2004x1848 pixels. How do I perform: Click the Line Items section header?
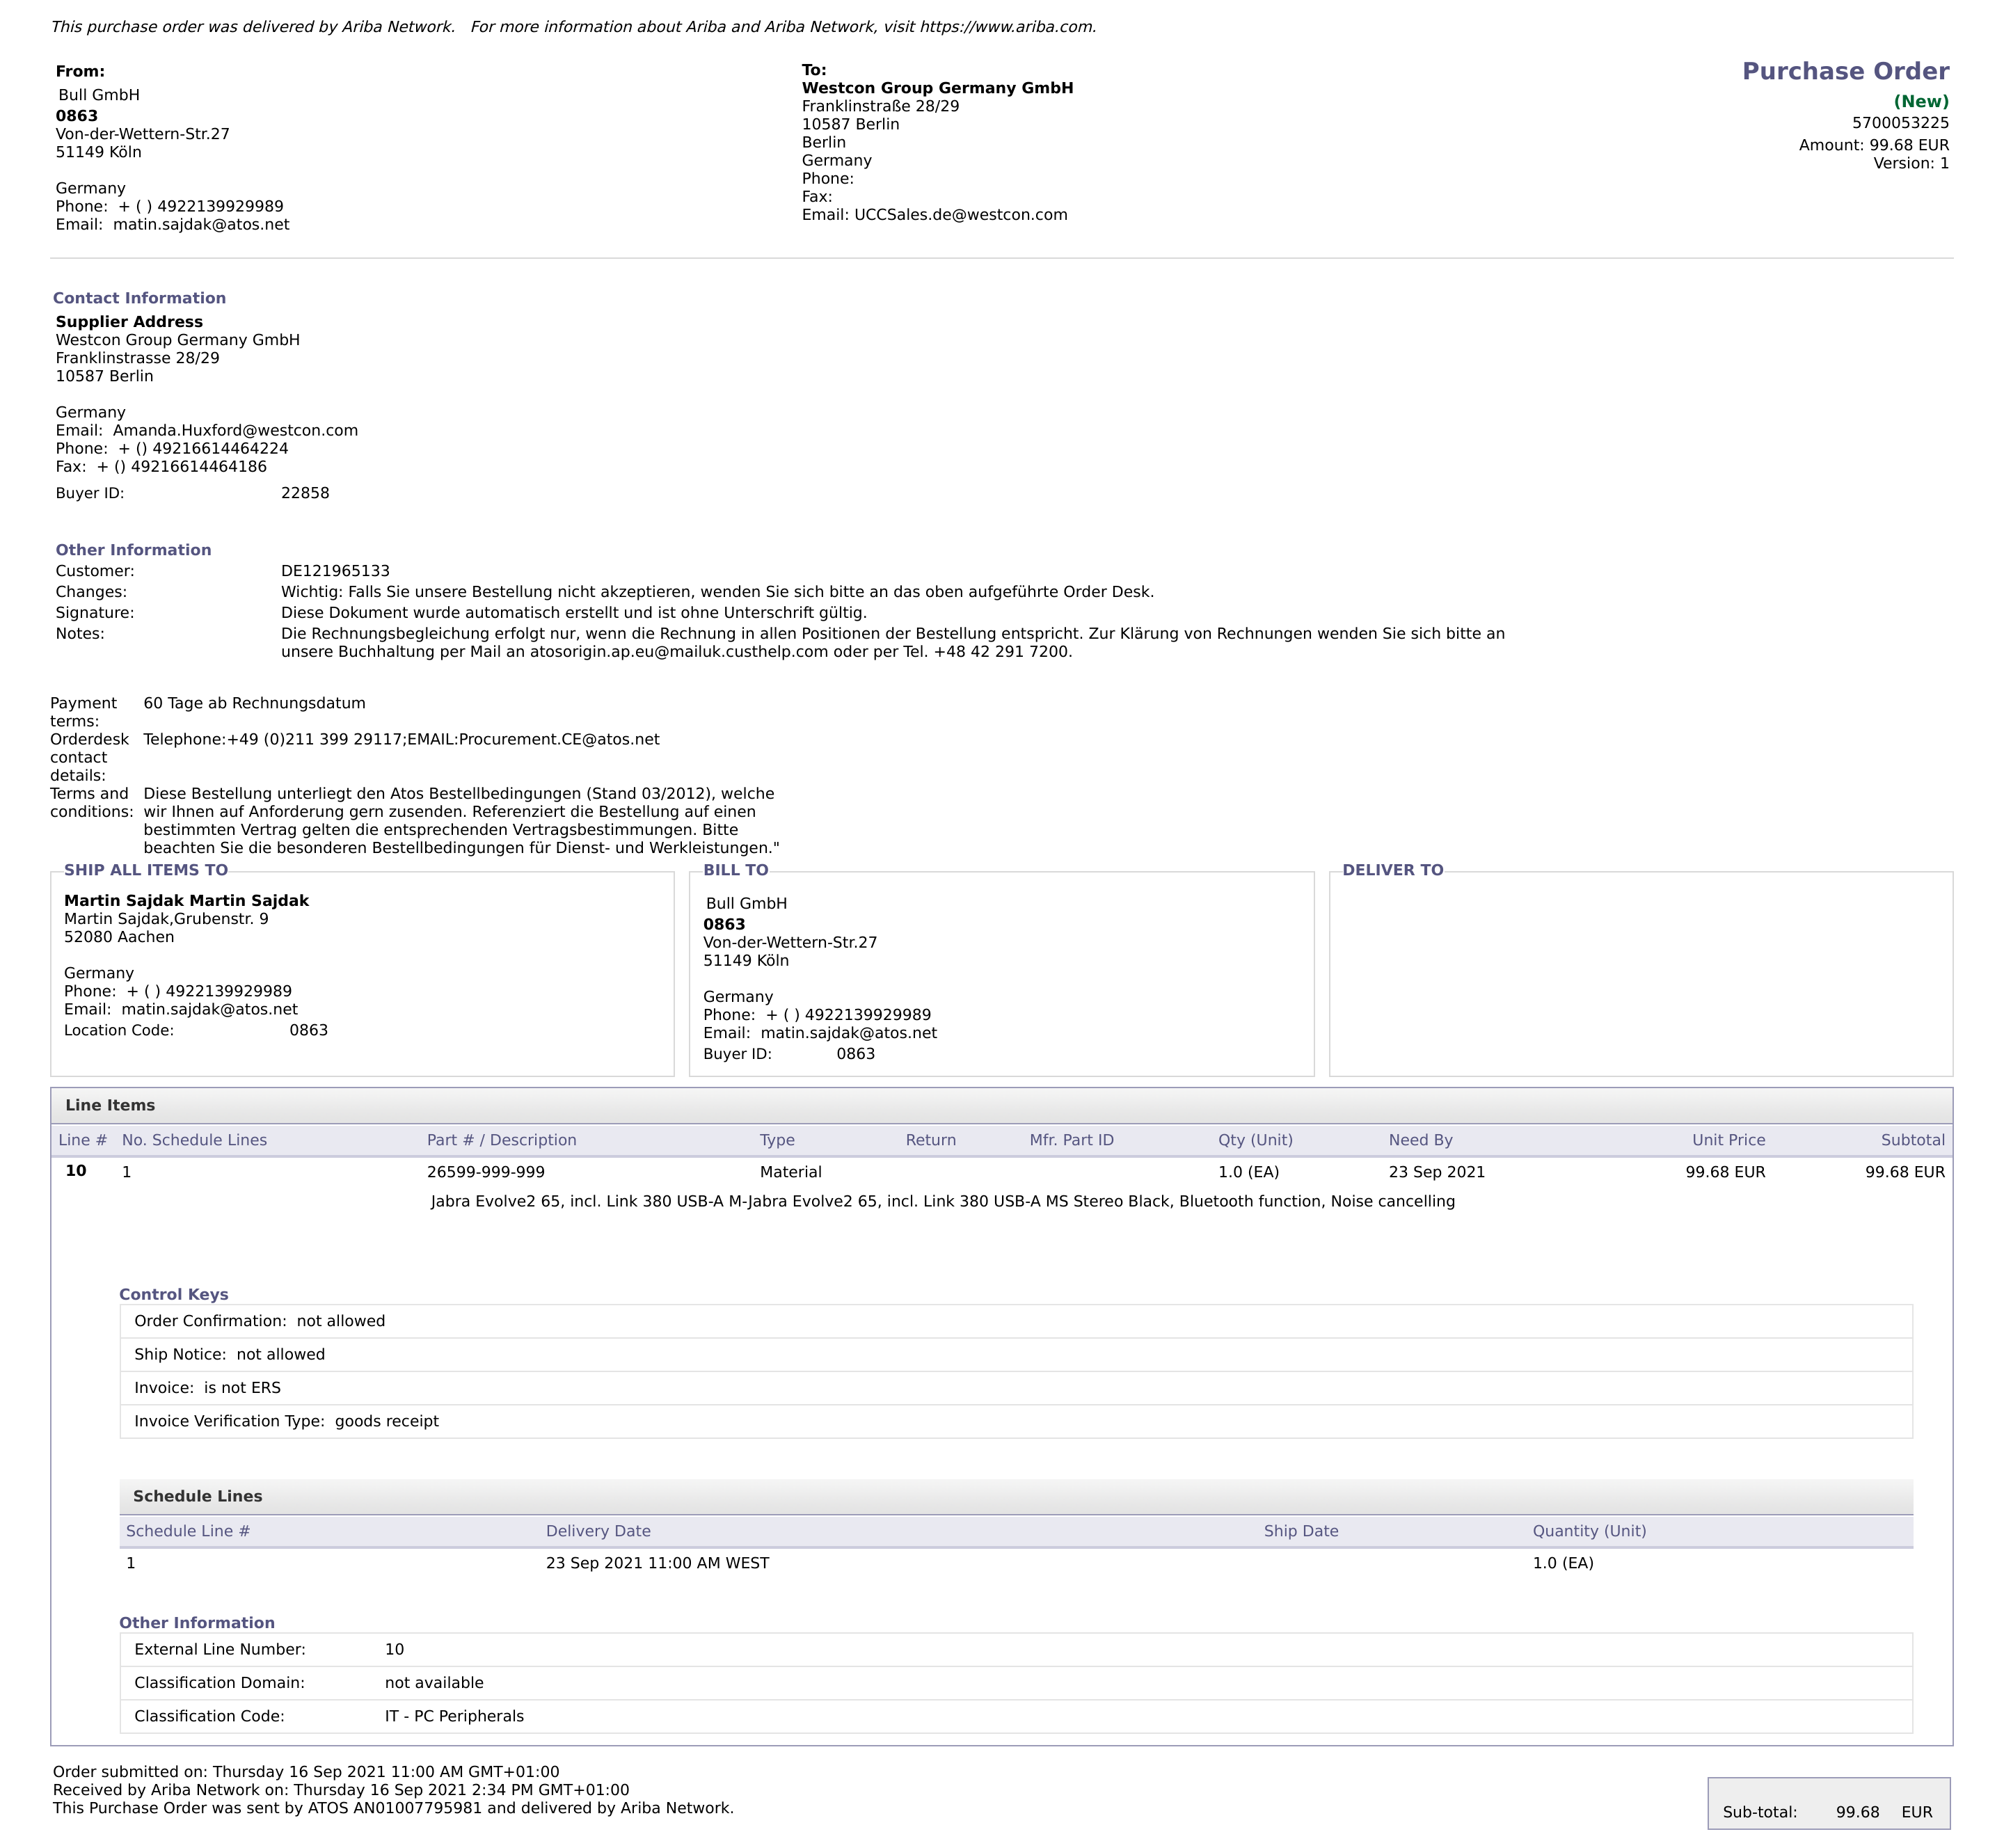[x=110, y=1106]
